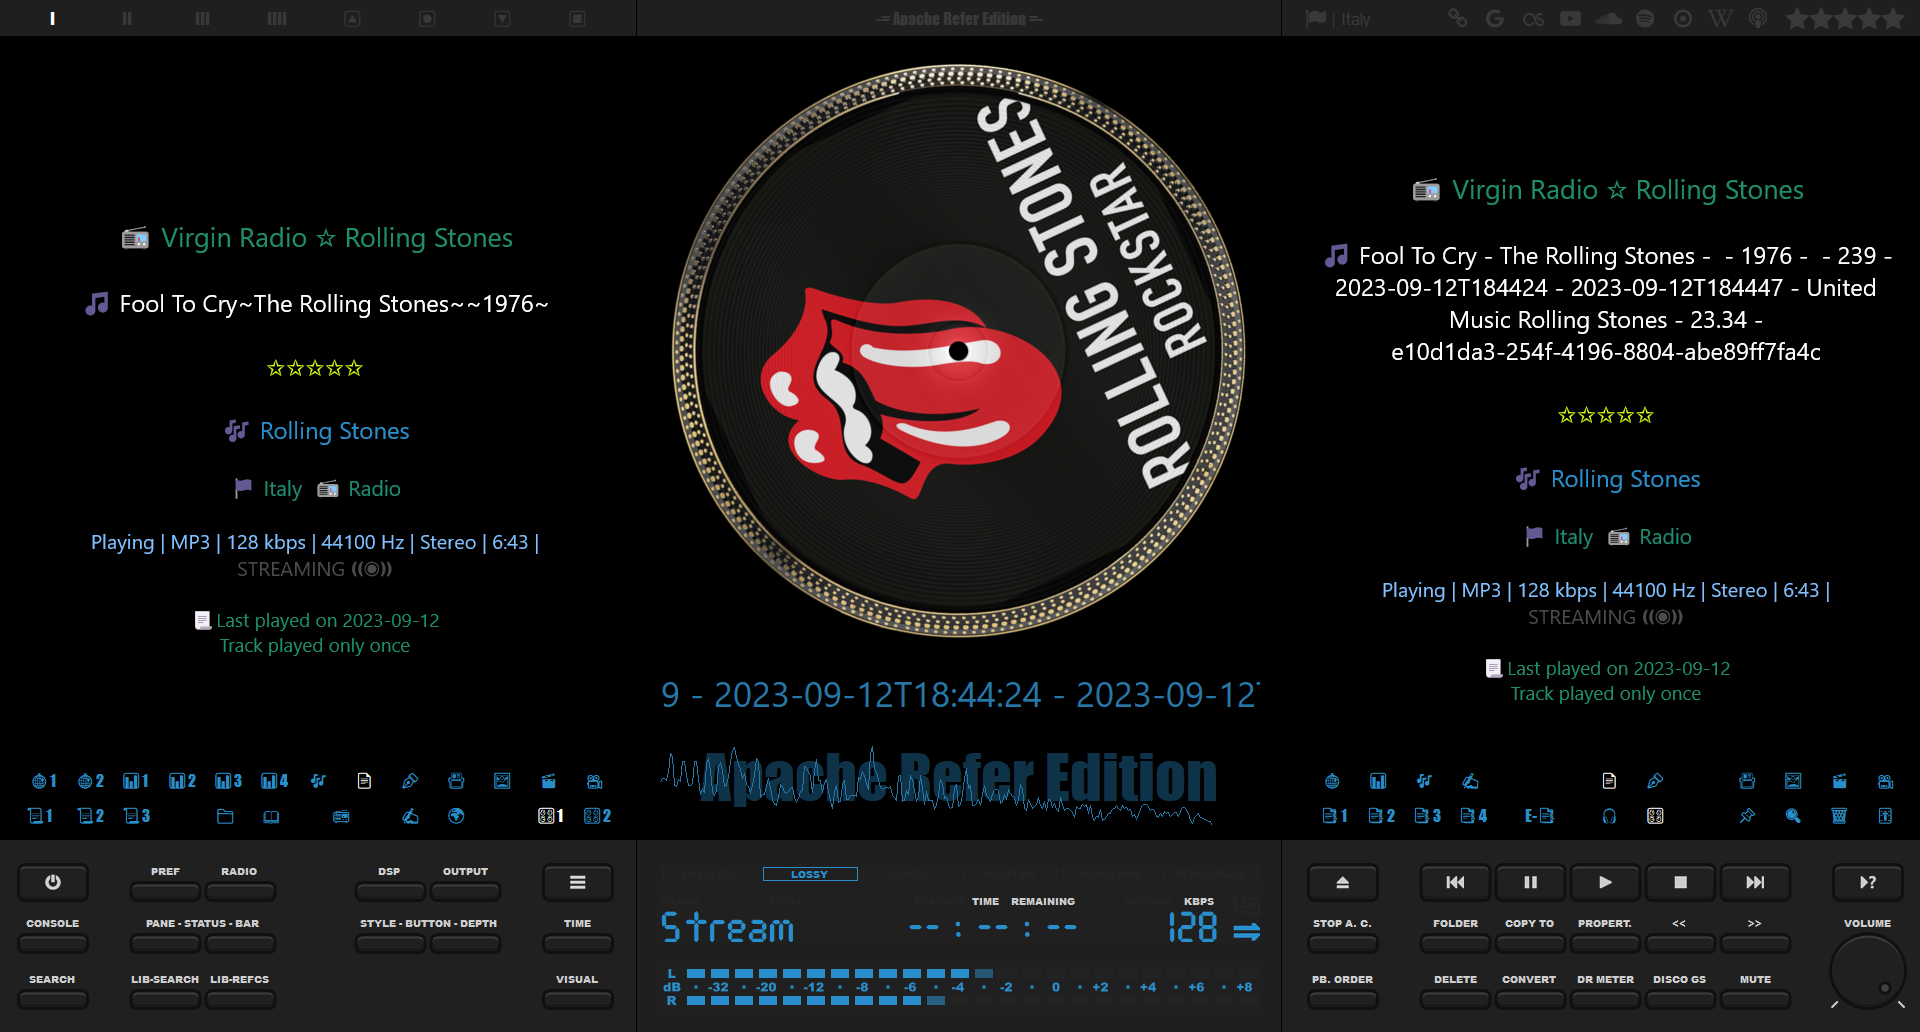The width and height of the screenshot is (1920, 1032).
Task: Click the PROPERT. button
Action: click(1606, 943)
